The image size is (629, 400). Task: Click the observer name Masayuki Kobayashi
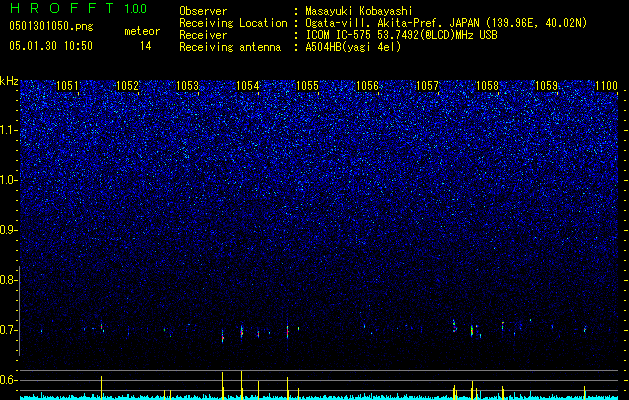pos(359,11)
